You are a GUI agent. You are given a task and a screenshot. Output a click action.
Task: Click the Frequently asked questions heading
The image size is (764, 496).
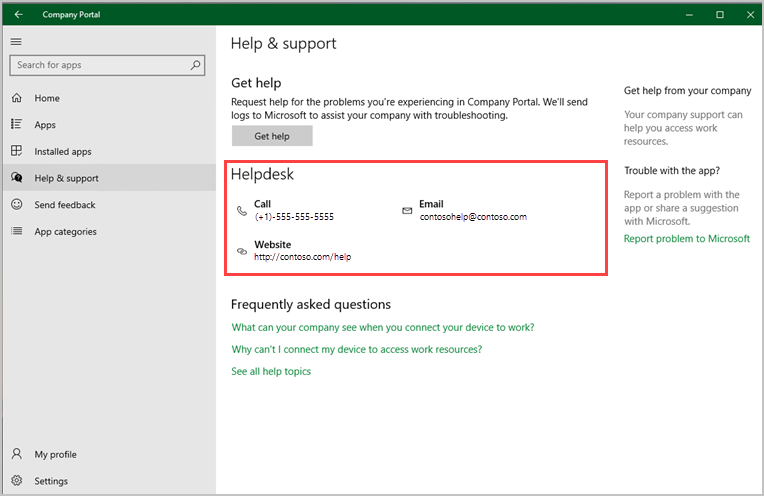pos(311,305)
